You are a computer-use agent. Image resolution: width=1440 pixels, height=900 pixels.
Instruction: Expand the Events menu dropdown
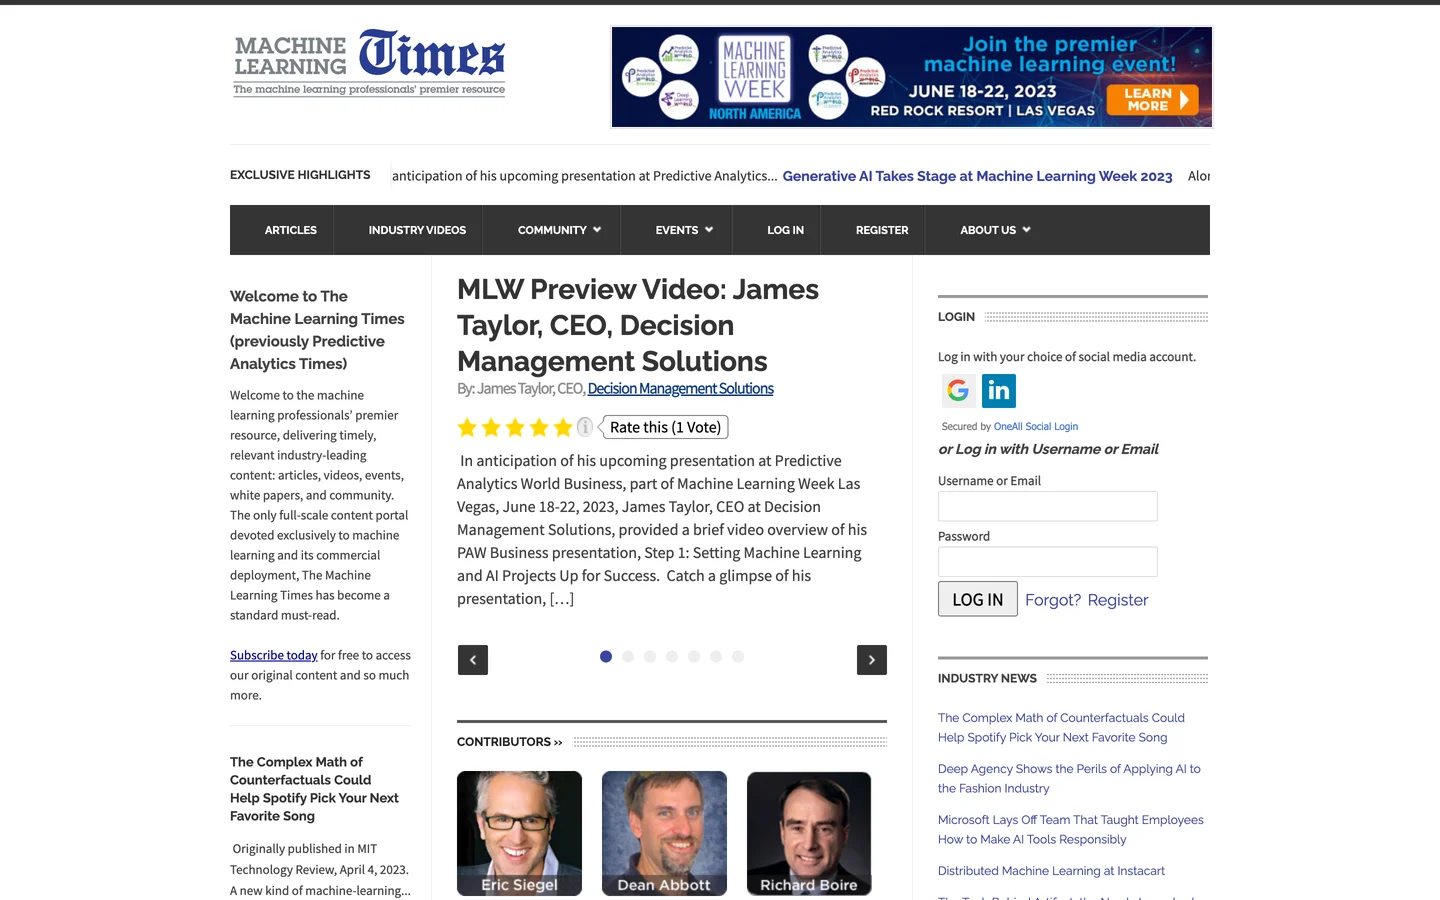coord(684,230)
